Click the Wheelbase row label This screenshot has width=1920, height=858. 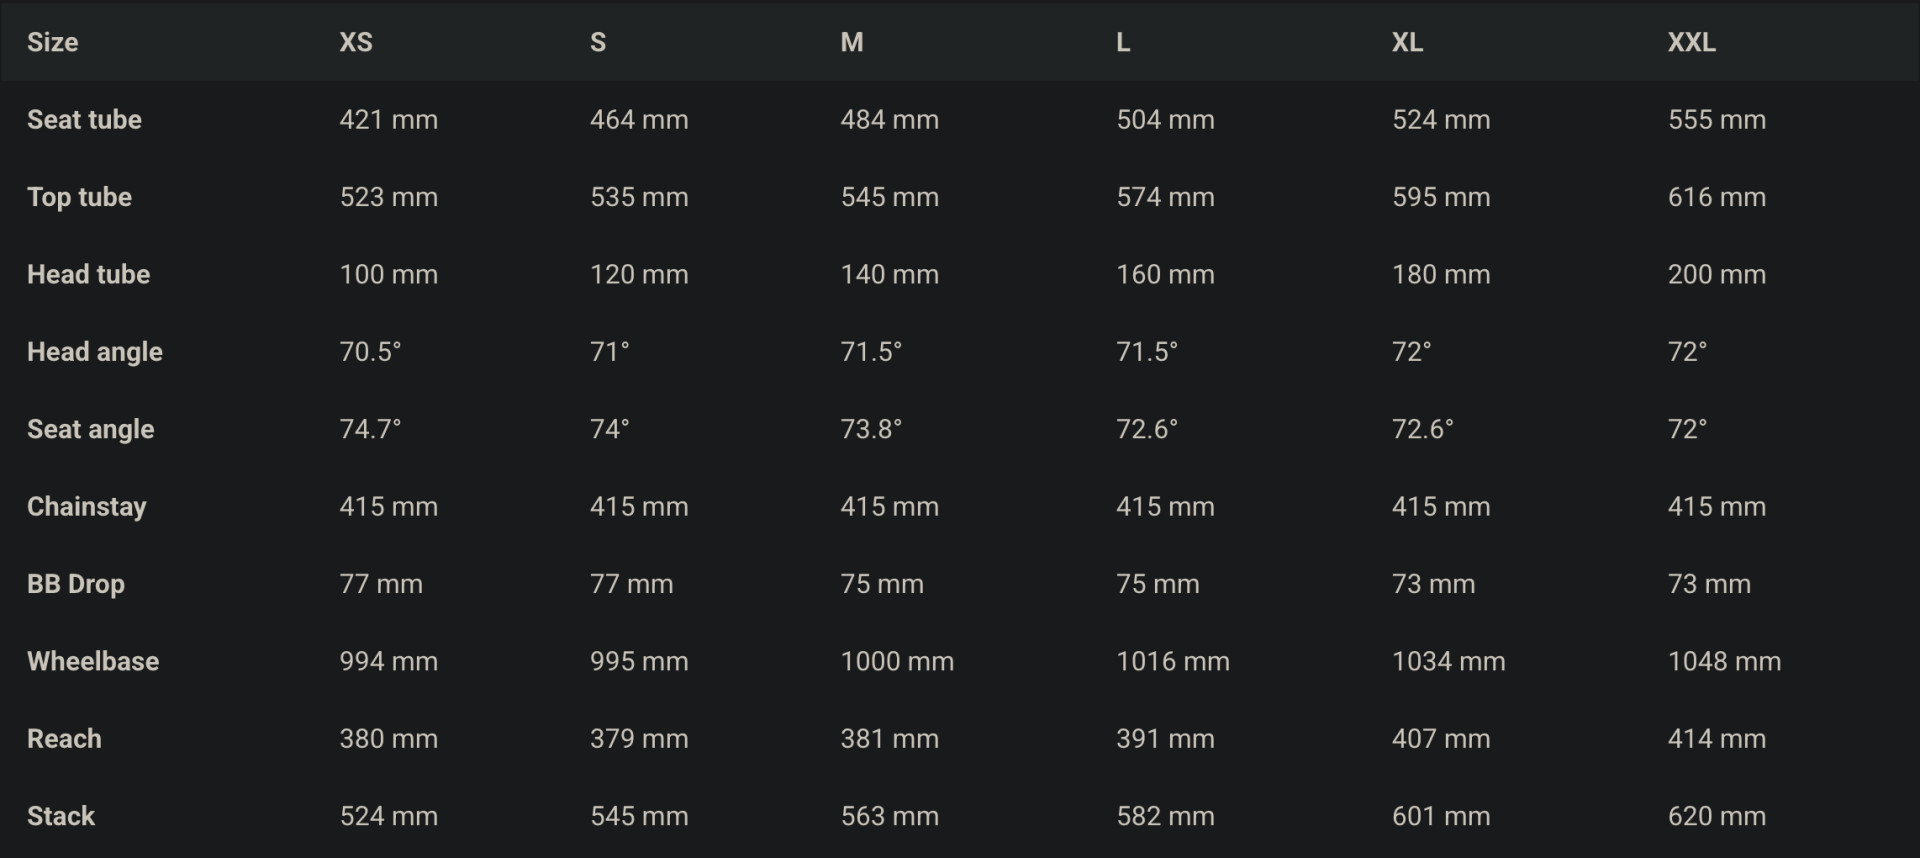click(93, 661)
